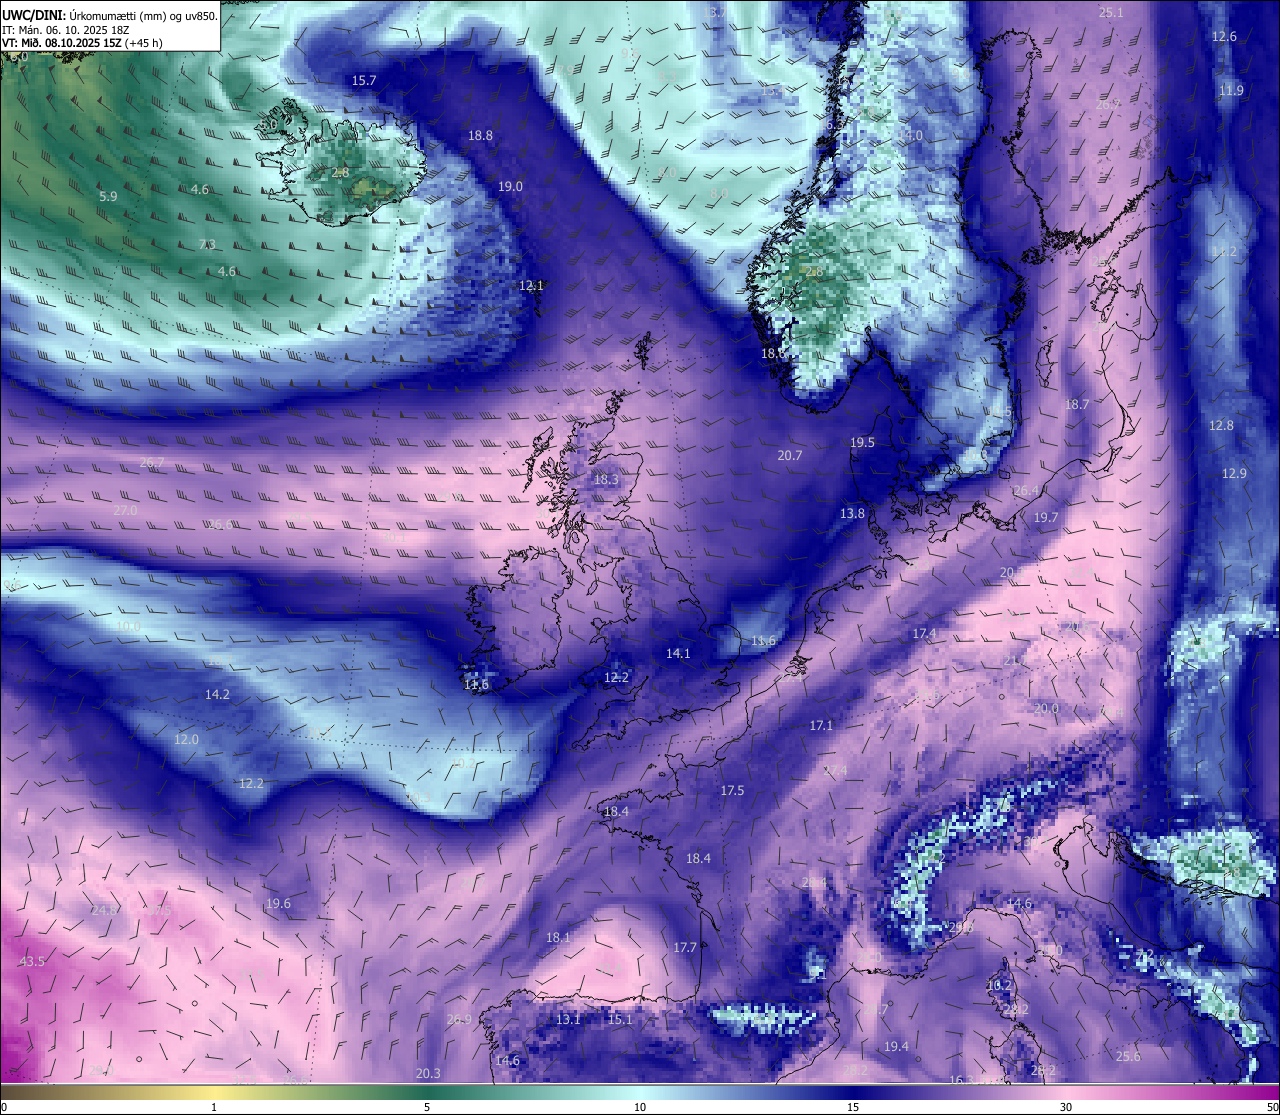
Task: Click the 7.3 map value
Action: pos(207,245)
